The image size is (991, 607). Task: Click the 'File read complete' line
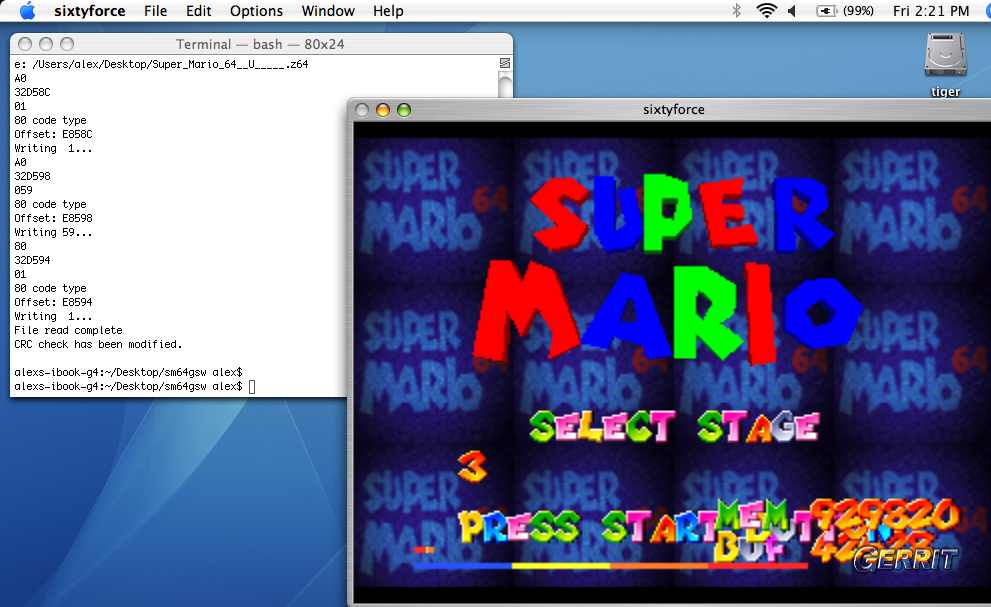tap(68, 330)
